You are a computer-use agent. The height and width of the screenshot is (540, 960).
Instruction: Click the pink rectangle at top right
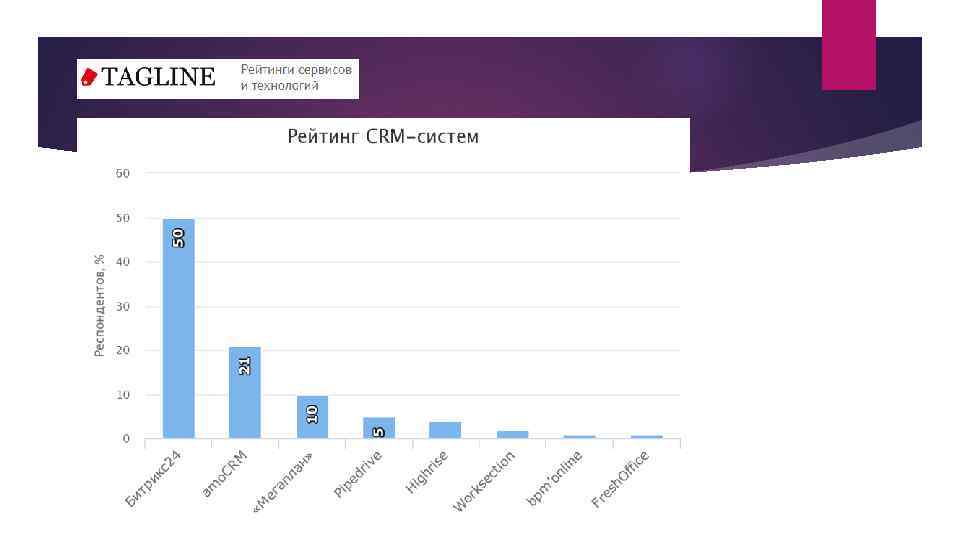(x=848, y=45)
